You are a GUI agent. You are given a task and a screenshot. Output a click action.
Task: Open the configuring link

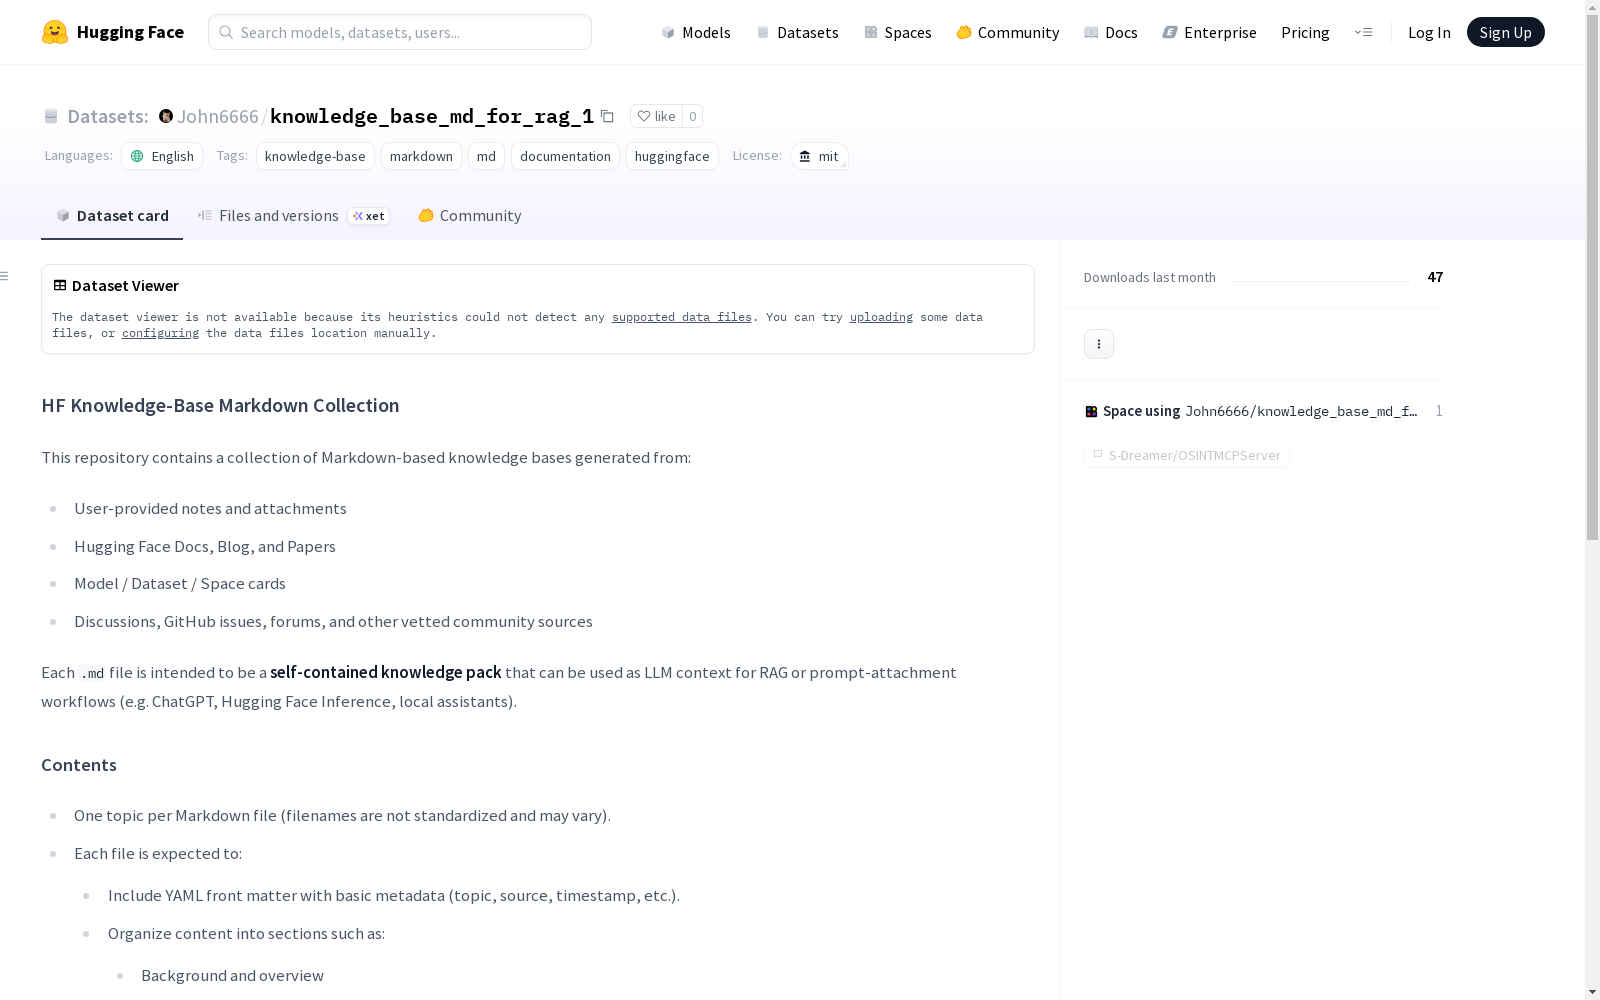pyautogui.click(x=160, y=333)
